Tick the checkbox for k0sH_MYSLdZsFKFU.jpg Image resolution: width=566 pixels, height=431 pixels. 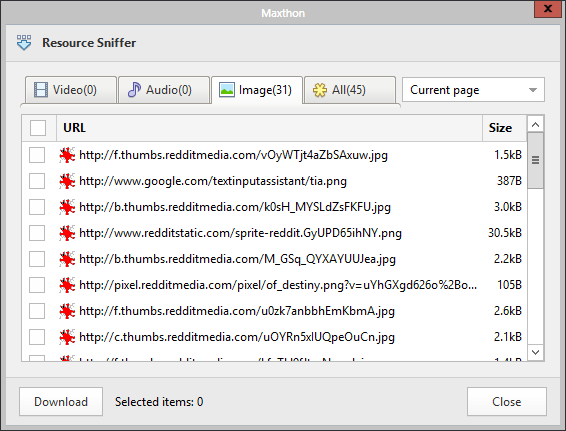tap(37, 207)
